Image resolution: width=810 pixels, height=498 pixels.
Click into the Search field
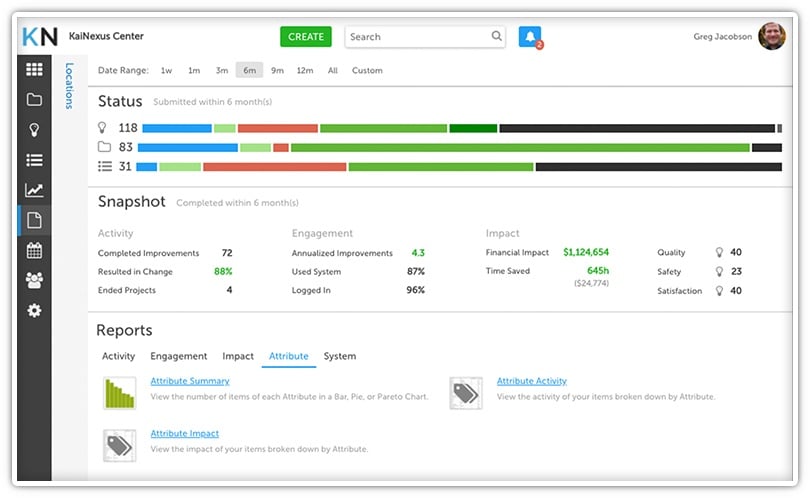[x=417, y=37]
